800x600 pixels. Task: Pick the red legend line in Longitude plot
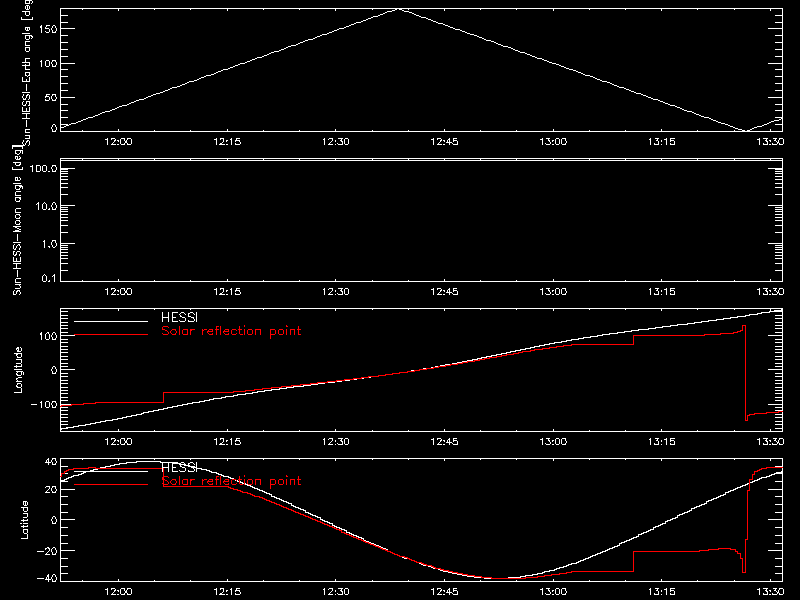[x=111, y=335]
